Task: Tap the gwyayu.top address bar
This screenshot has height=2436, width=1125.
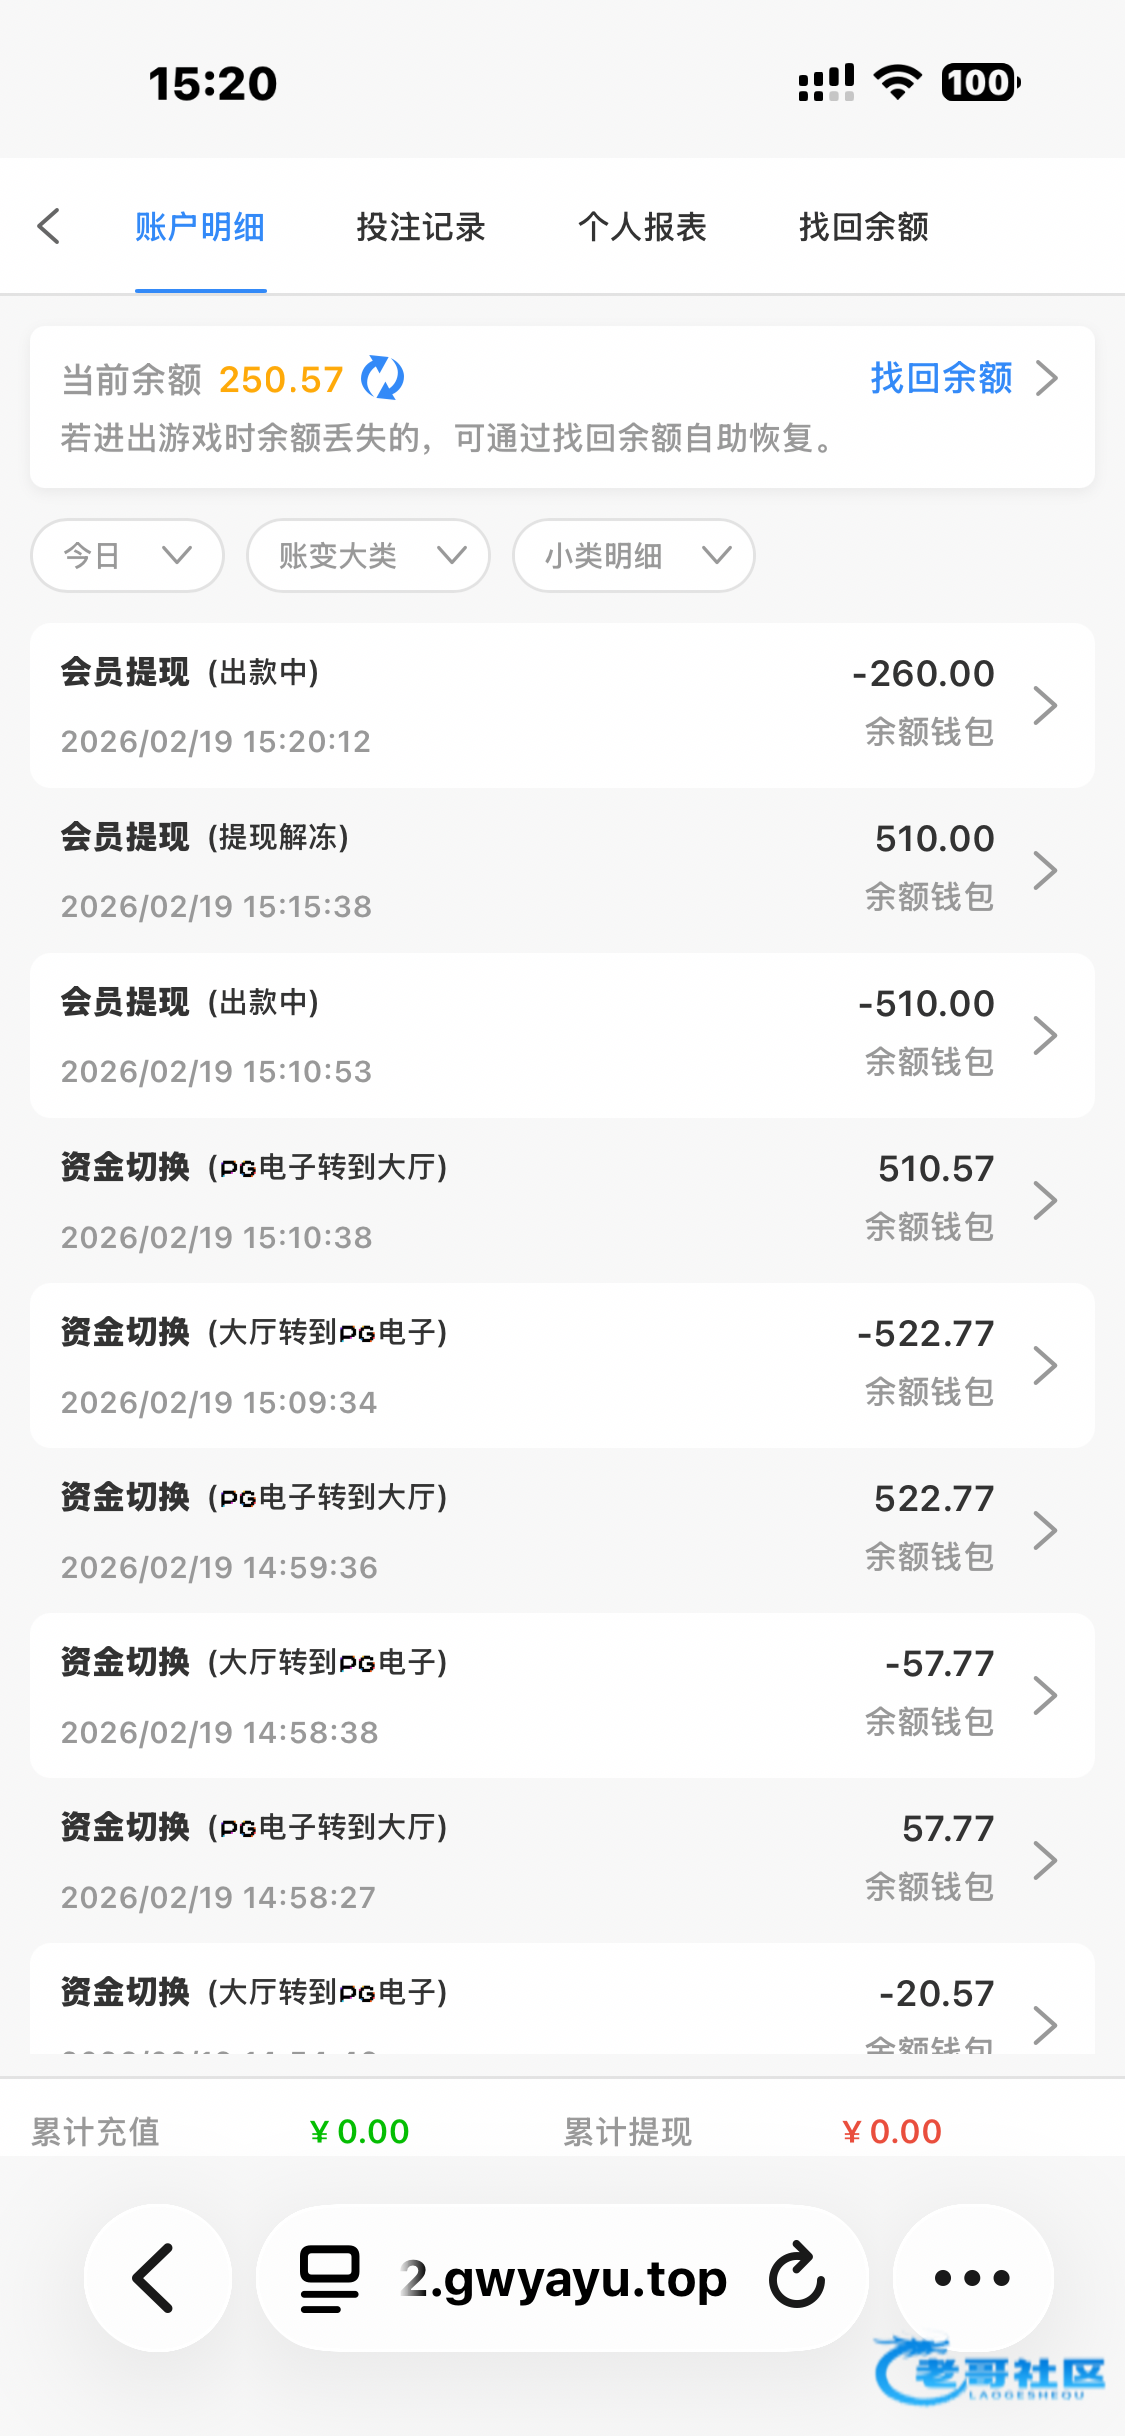Action: pos(562,2278)
